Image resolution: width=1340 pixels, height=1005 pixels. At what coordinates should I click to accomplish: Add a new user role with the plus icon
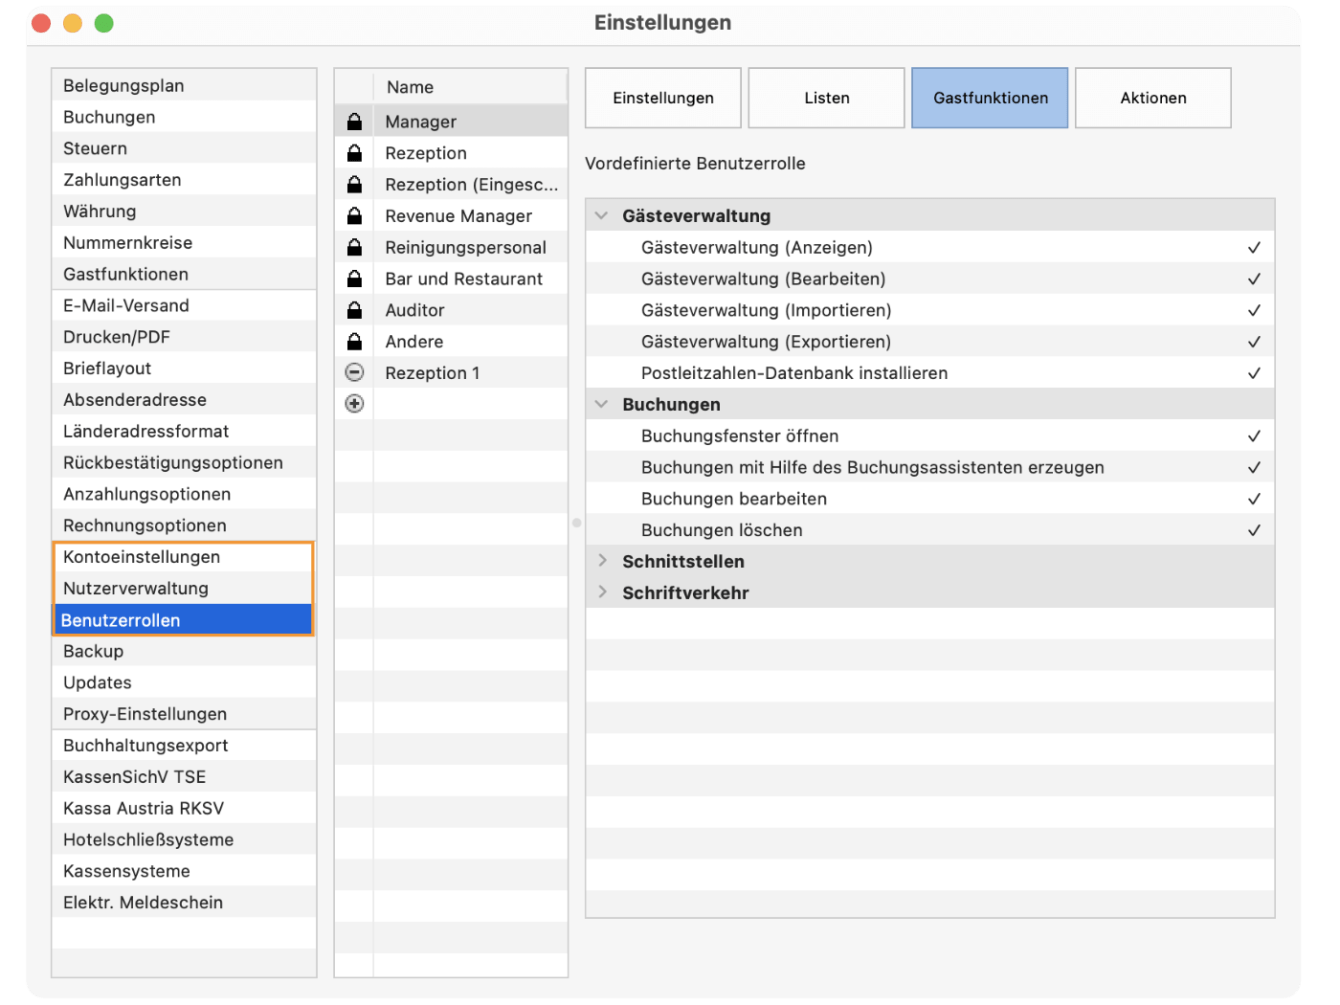354,403
